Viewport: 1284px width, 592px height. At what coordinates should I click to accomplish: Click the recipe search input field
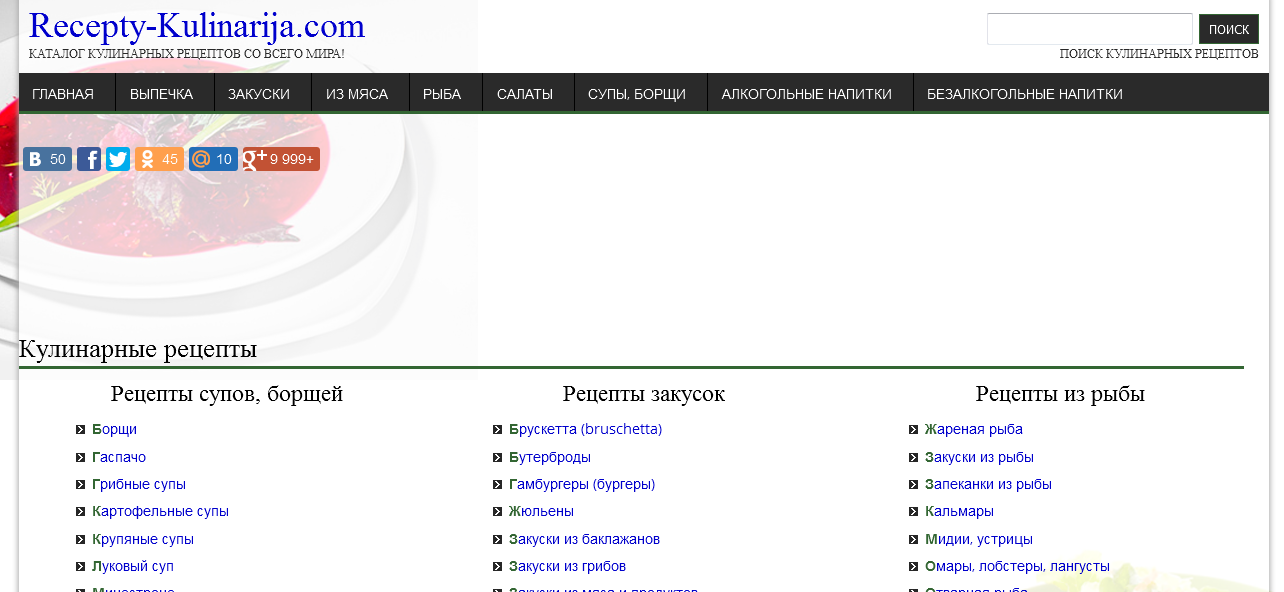point(1089,29)
